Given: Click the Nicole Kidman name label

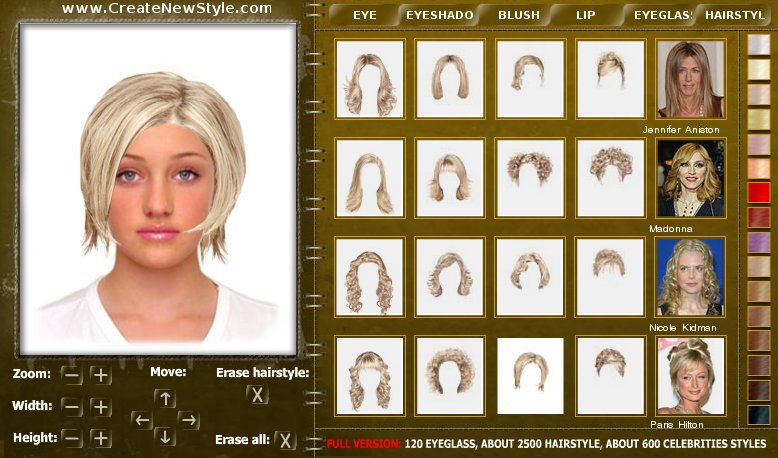Looking at the screenshot, I should tap(683, 327).
